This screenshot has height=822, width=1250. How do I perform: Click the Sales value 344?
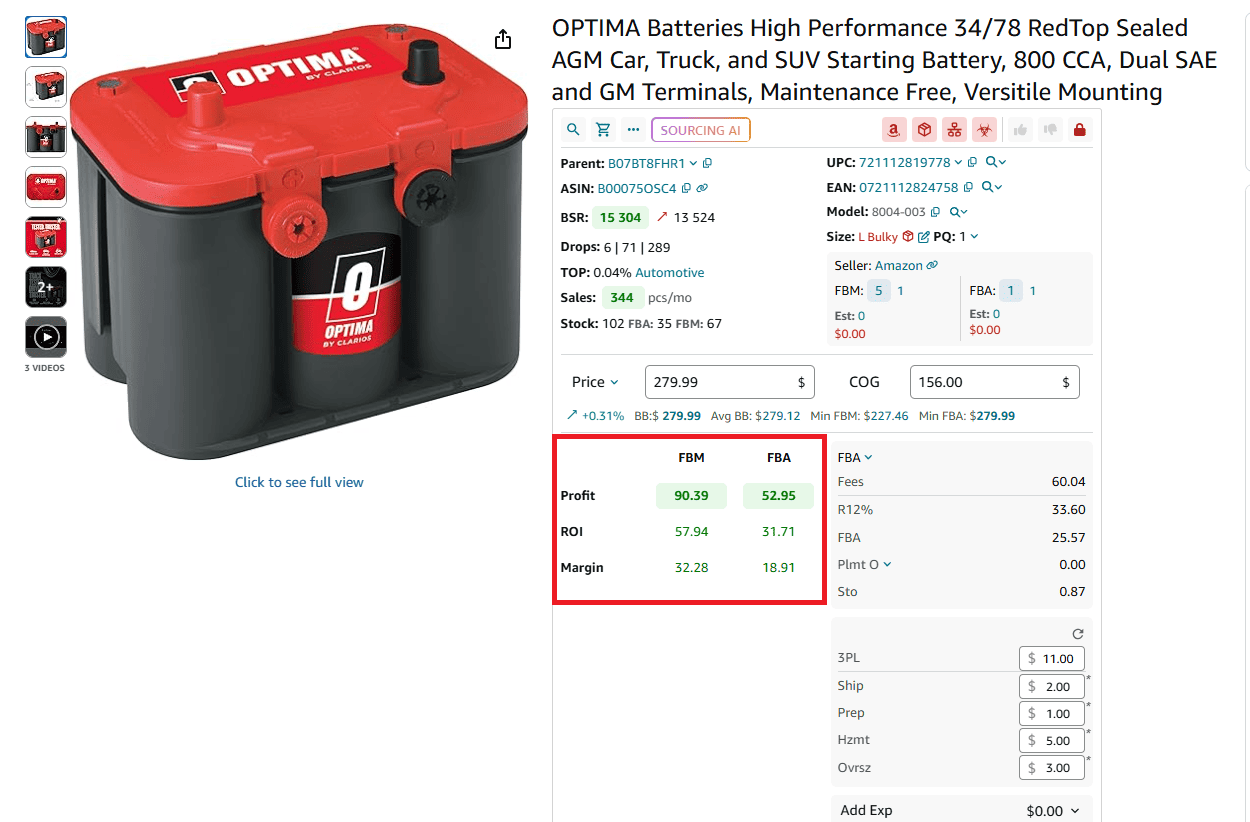(622, 297)
